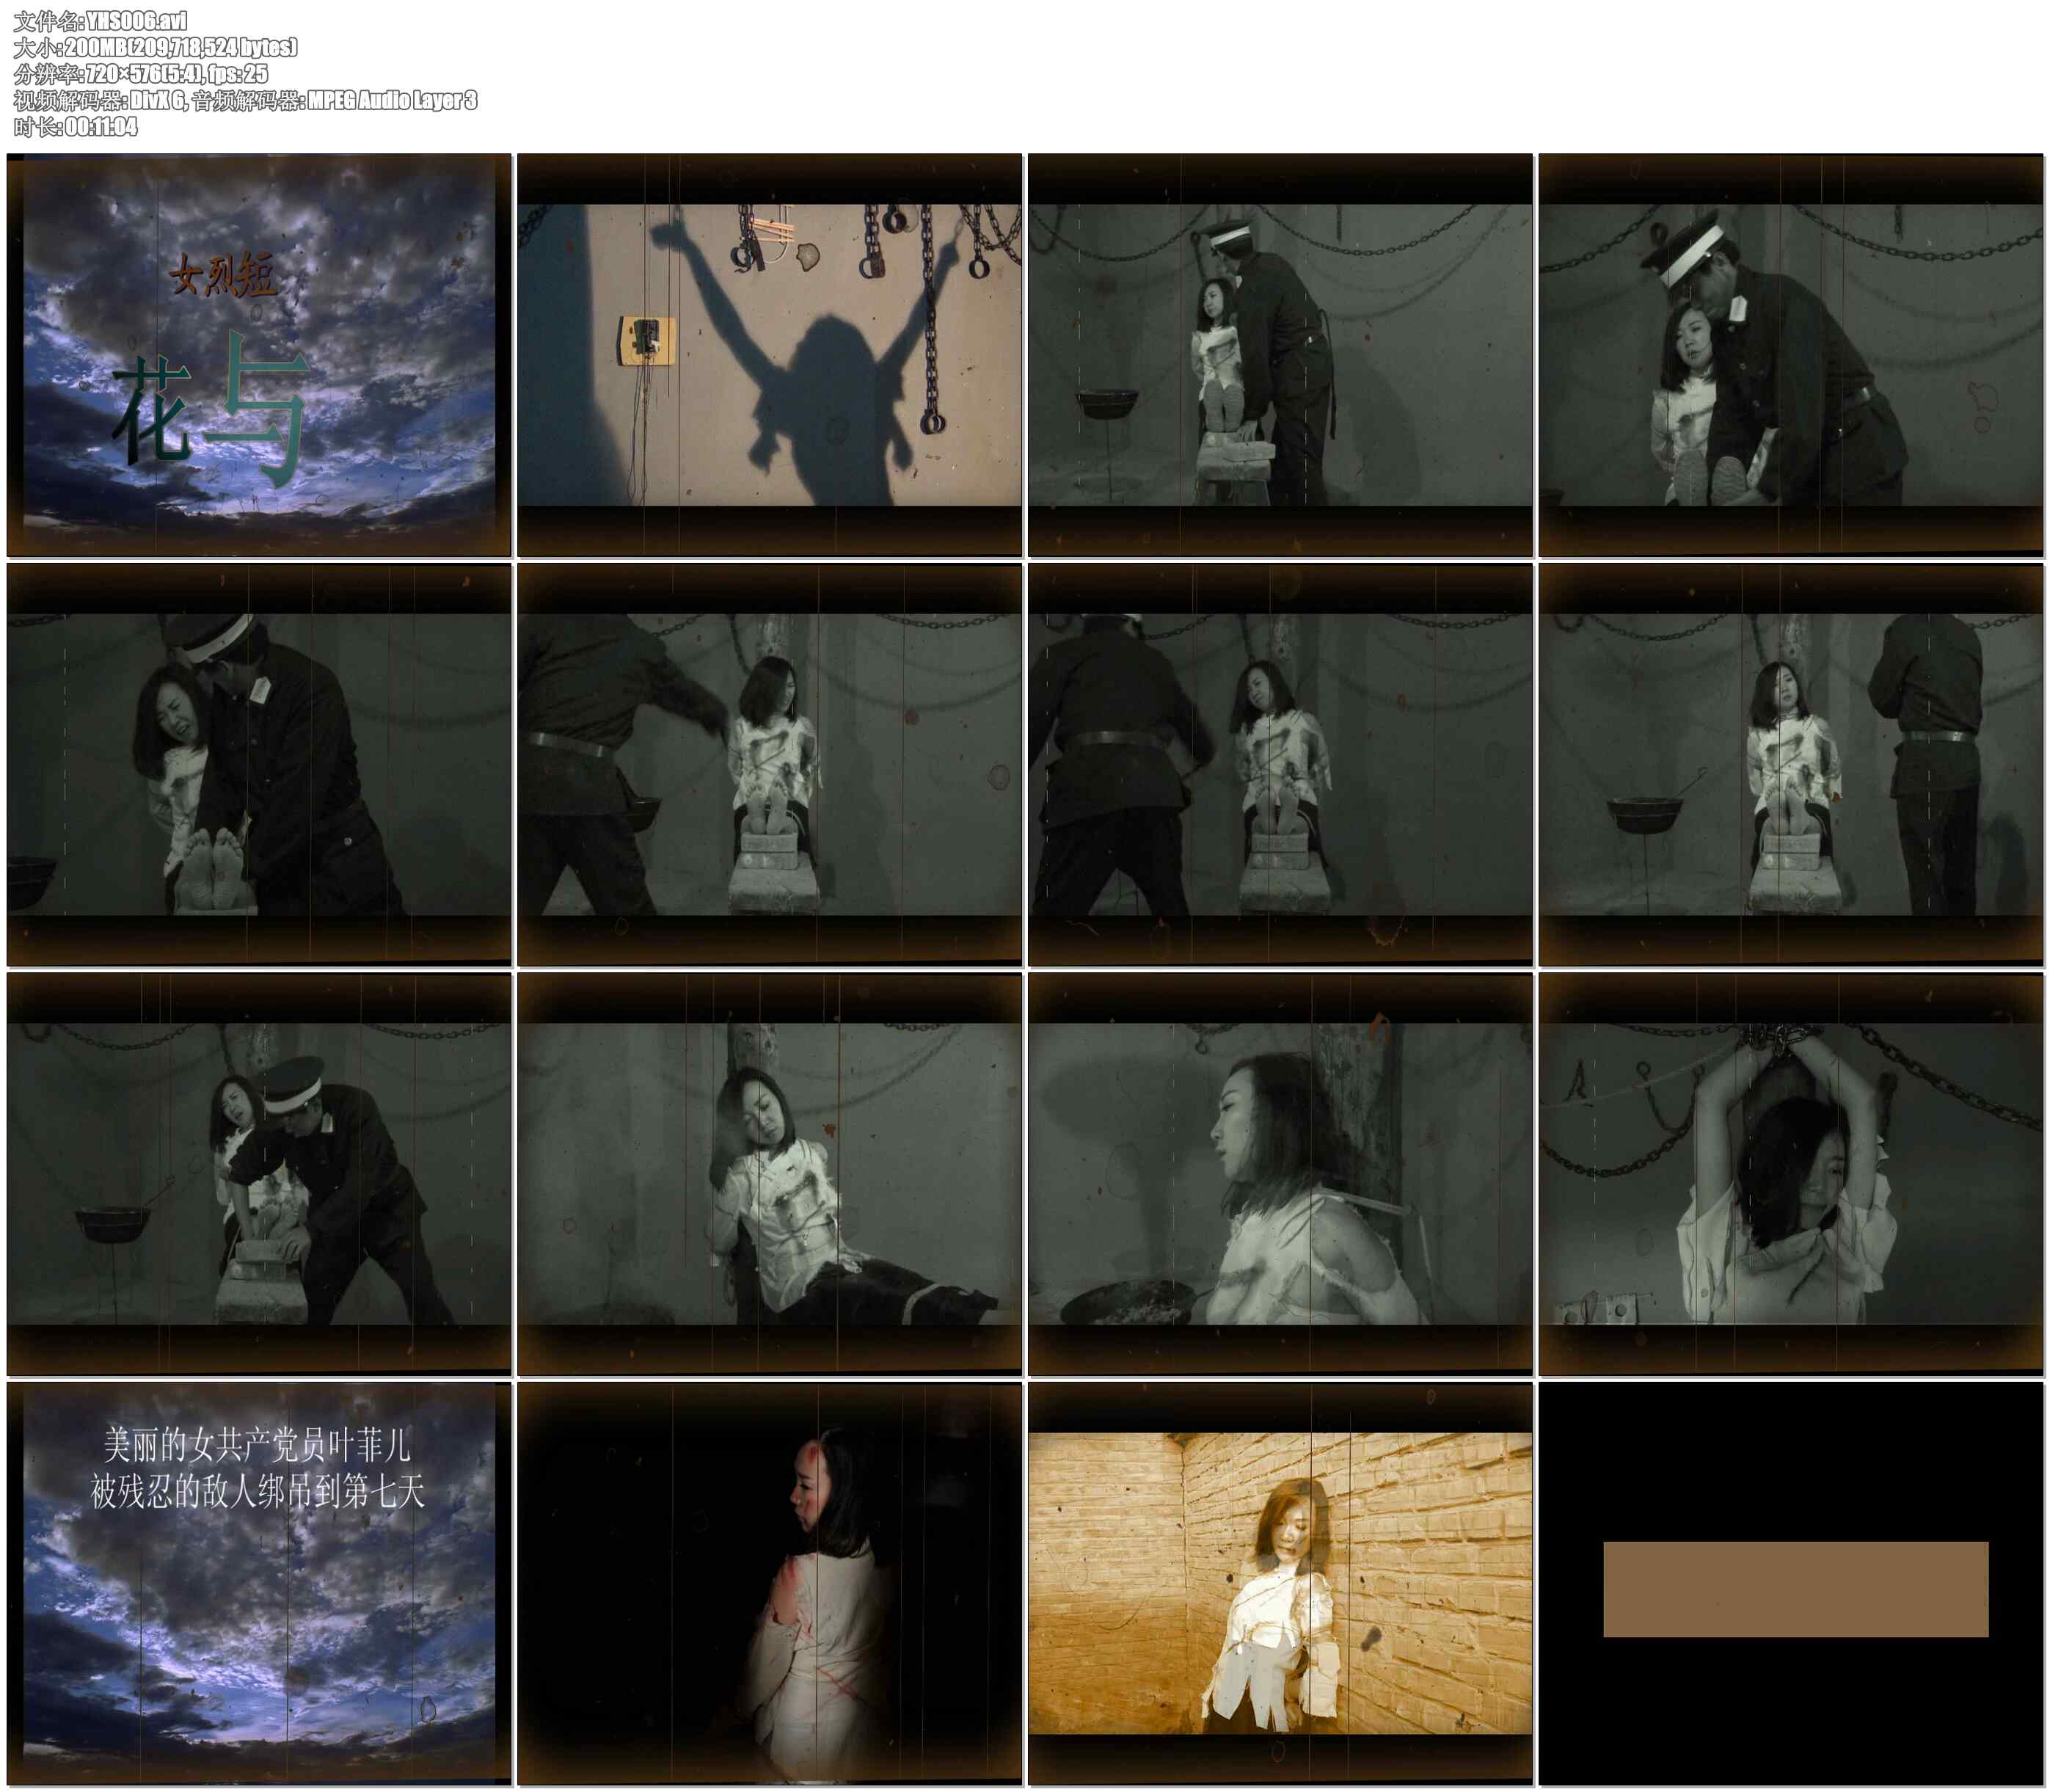Select close-up profile thumbnail of the woman
Screen dimensions: 2050x1792
[1280, 1174]
